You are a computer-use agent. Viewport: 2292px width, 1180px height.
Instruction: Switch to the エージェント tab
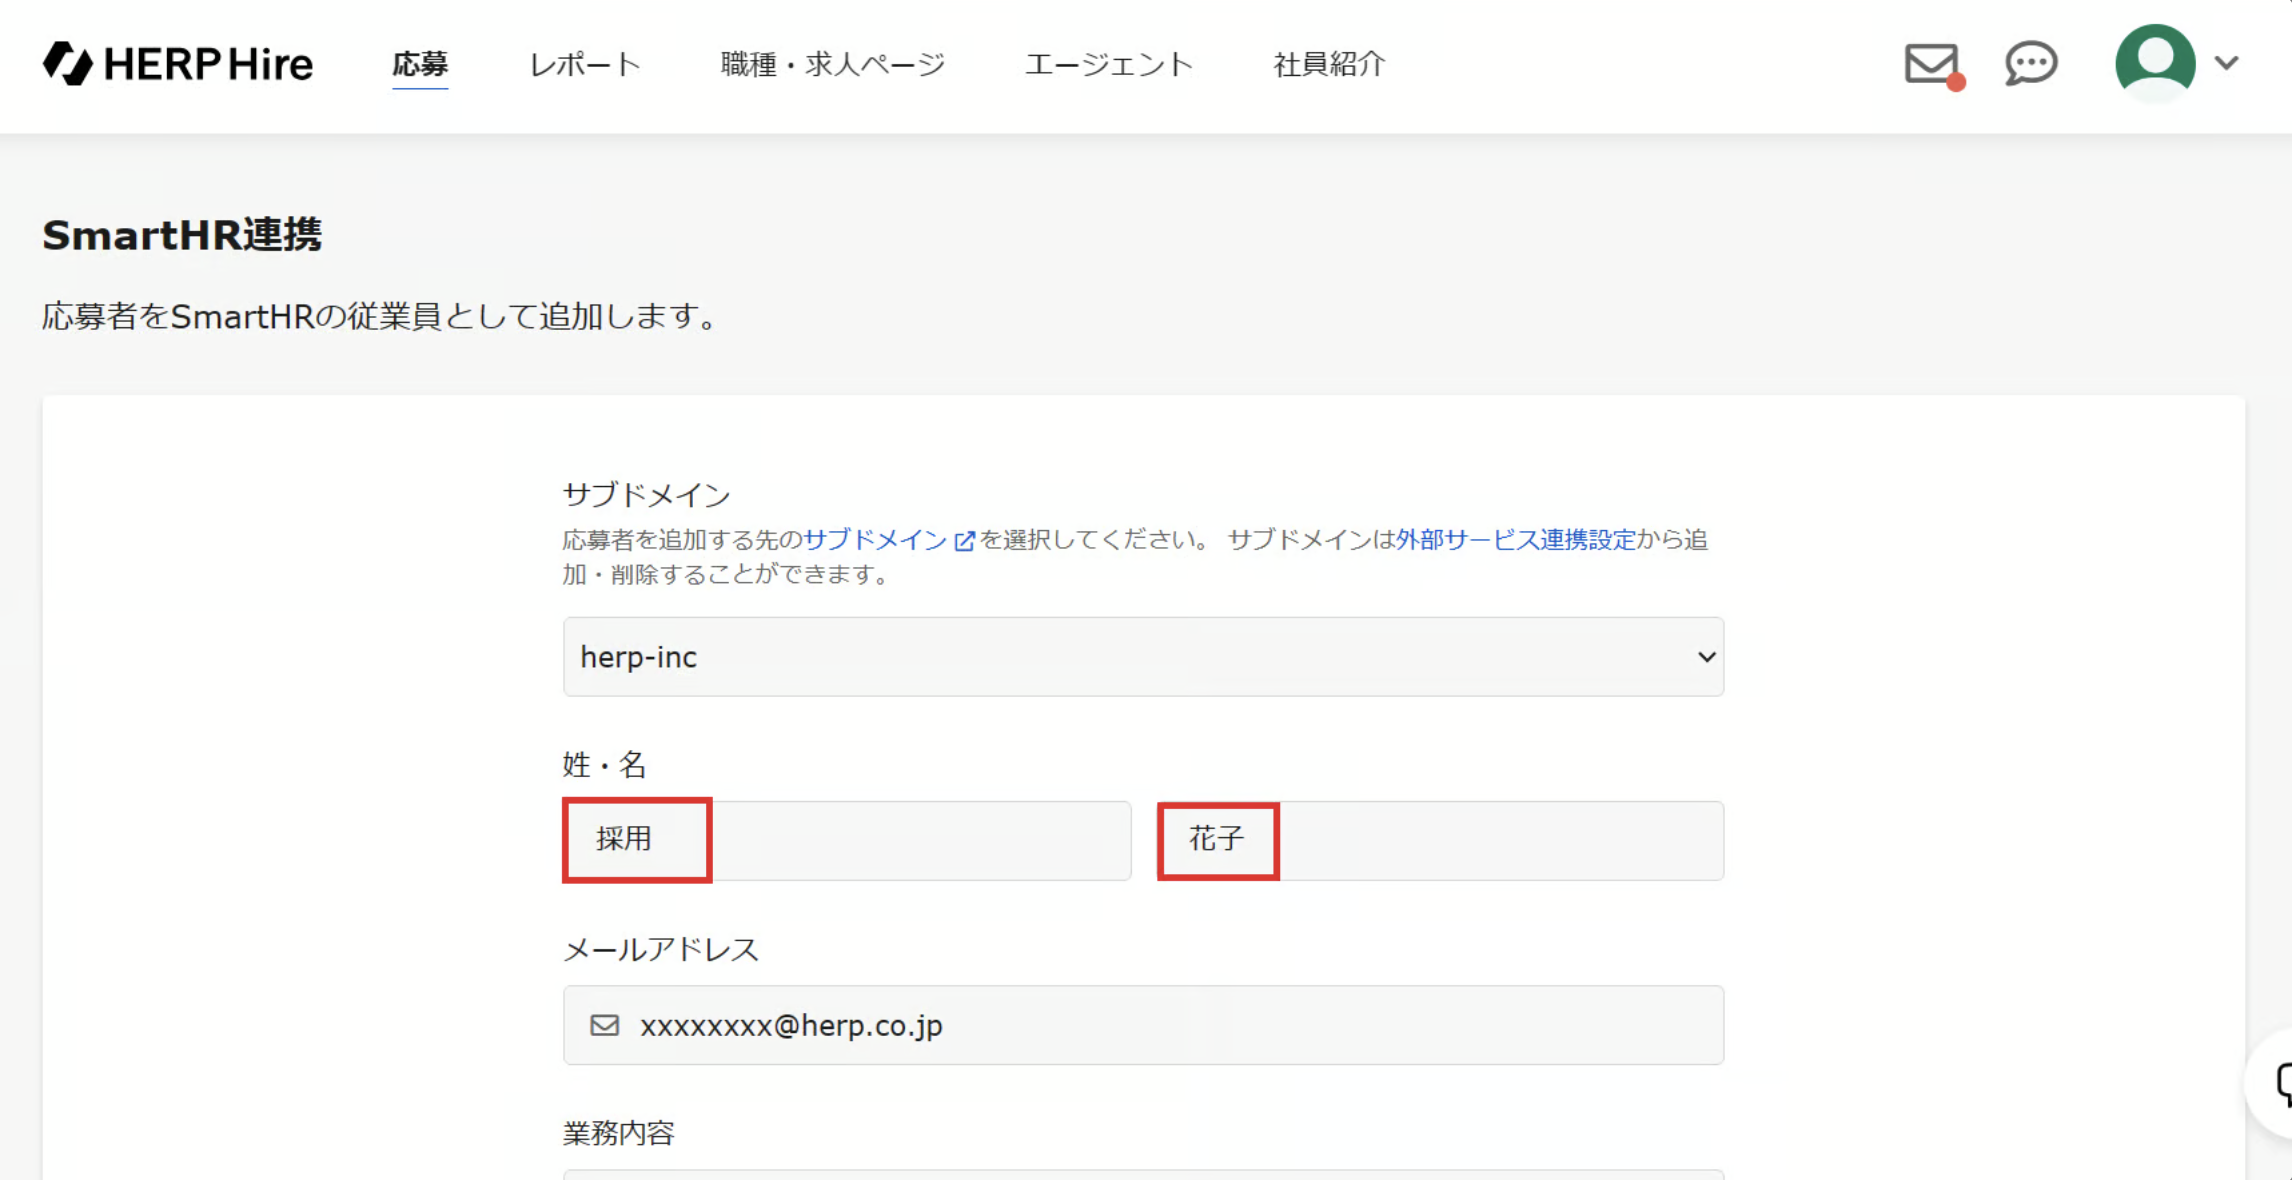pyautogui.click(x=1109, y=65)
